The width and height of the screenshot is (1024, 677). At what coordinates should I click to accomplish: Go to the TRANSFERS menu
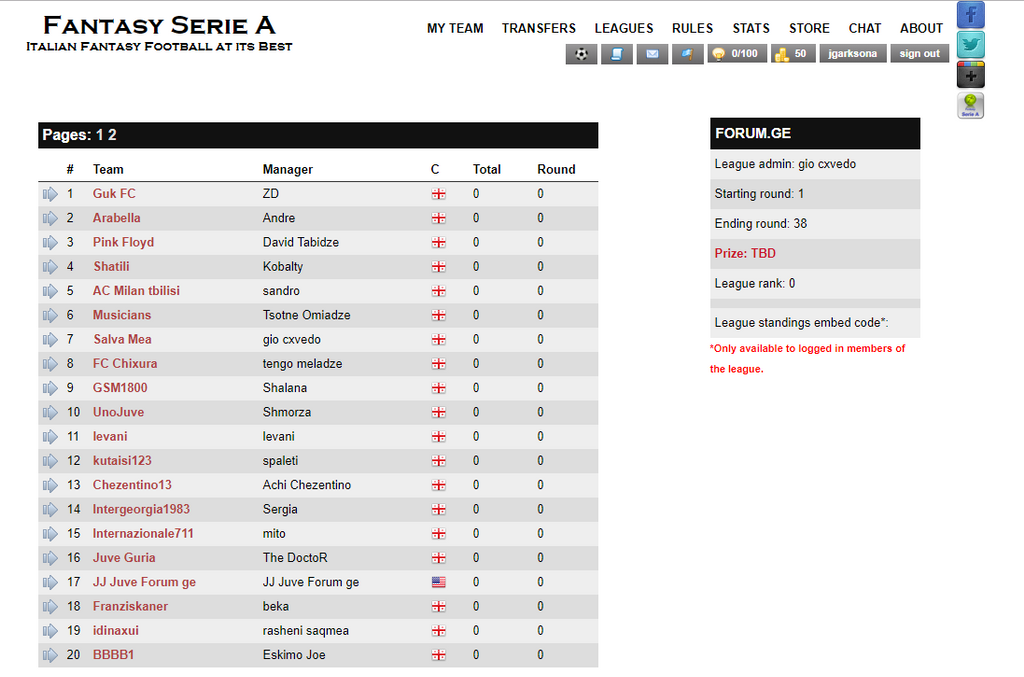(x=539, y=28)
